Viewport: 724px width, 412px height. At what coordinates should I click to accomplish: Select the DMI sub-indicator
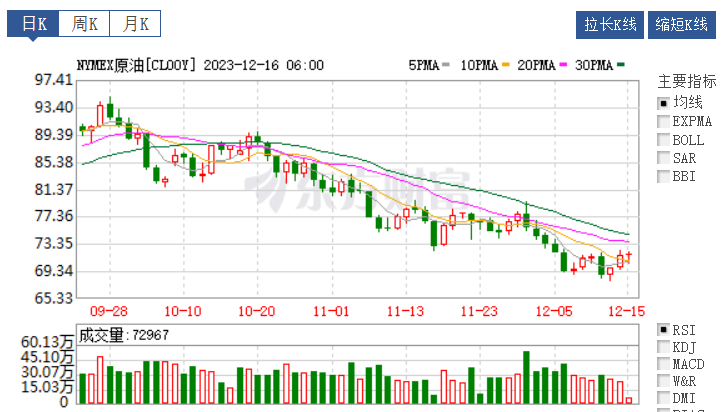(x=663, y=398)
